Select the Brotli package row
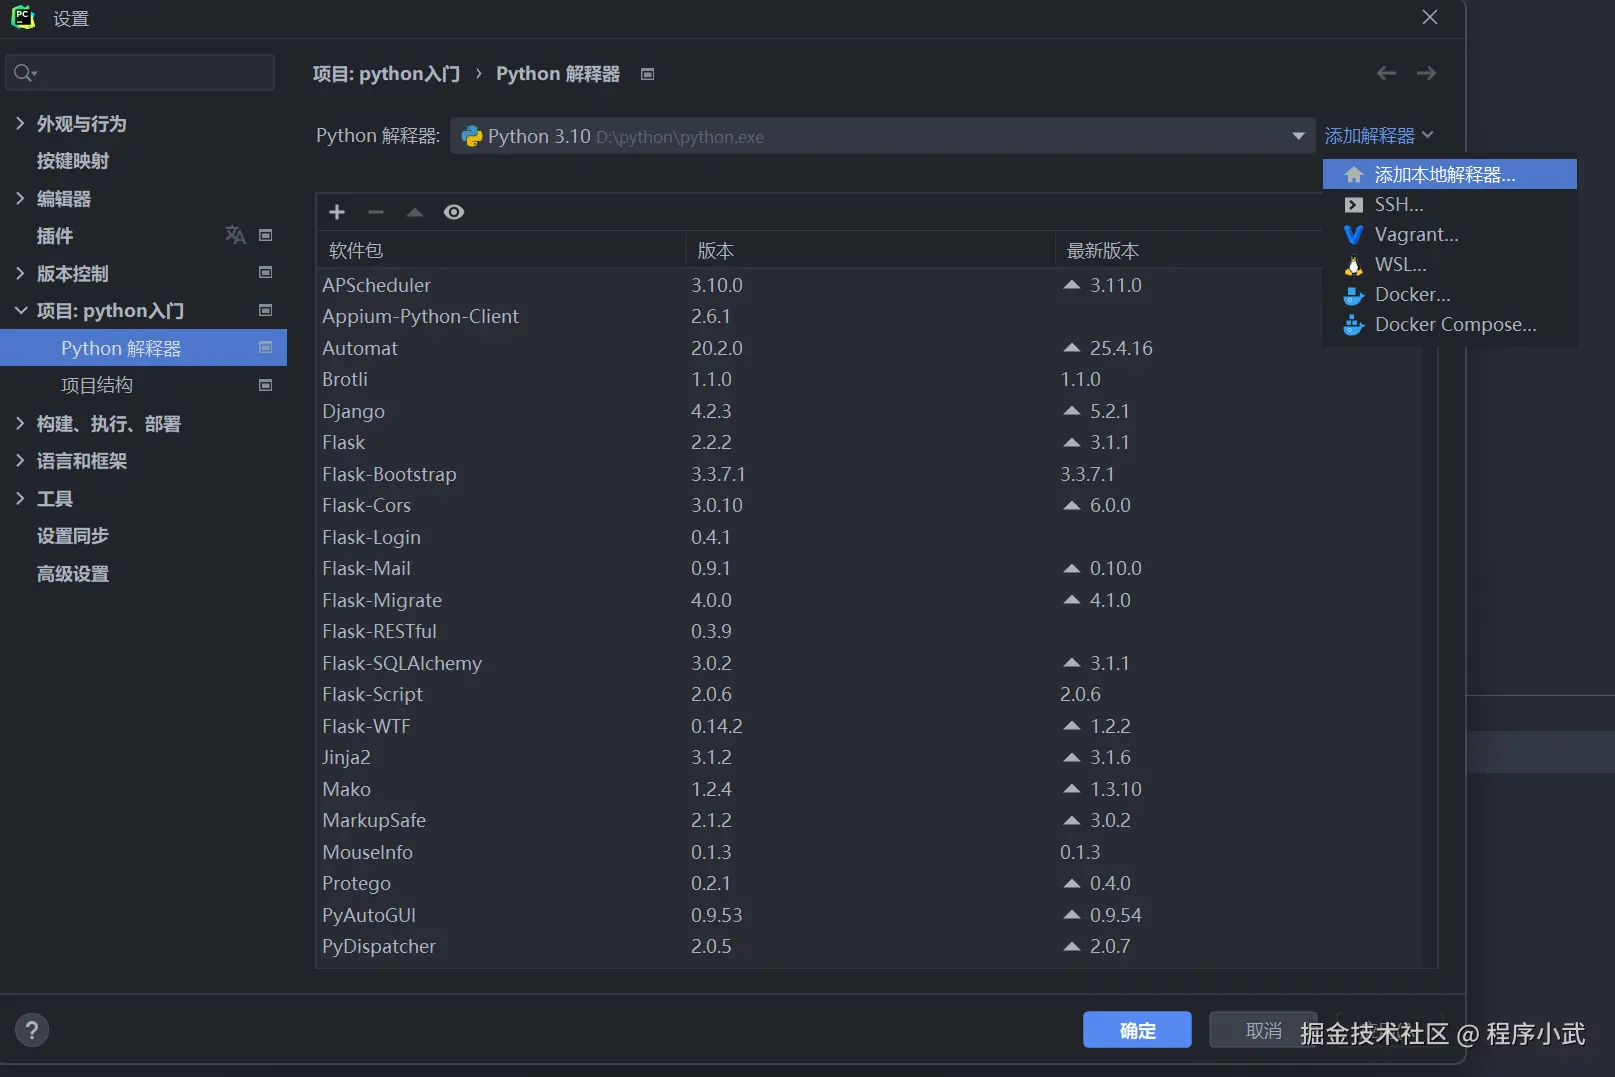The image size is (1615, 1077). coord(869,379)
